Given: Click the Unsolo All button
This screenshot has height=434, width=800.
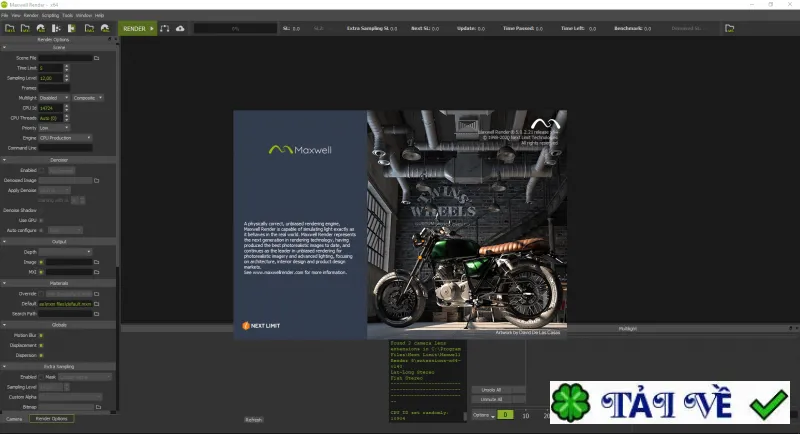Looking at the screenshot, I should 491,390.
